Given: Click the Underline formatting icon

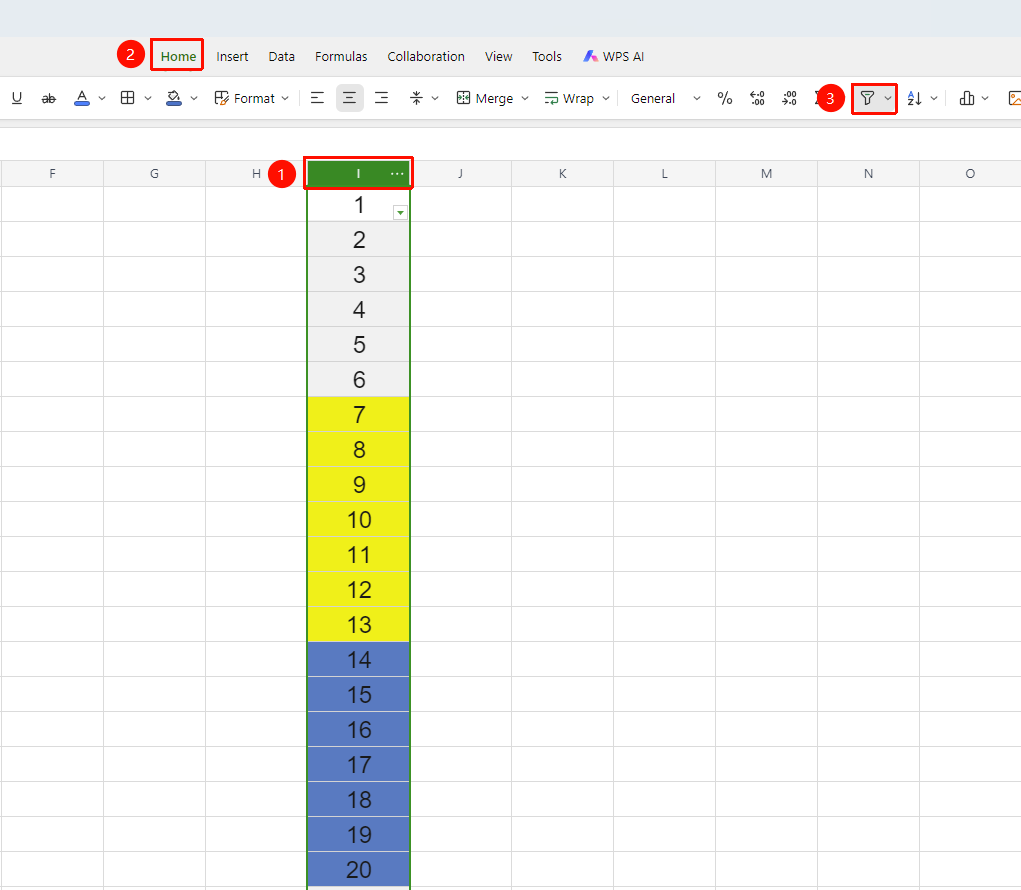Looking at the screenshot, I should click(17, 98).
